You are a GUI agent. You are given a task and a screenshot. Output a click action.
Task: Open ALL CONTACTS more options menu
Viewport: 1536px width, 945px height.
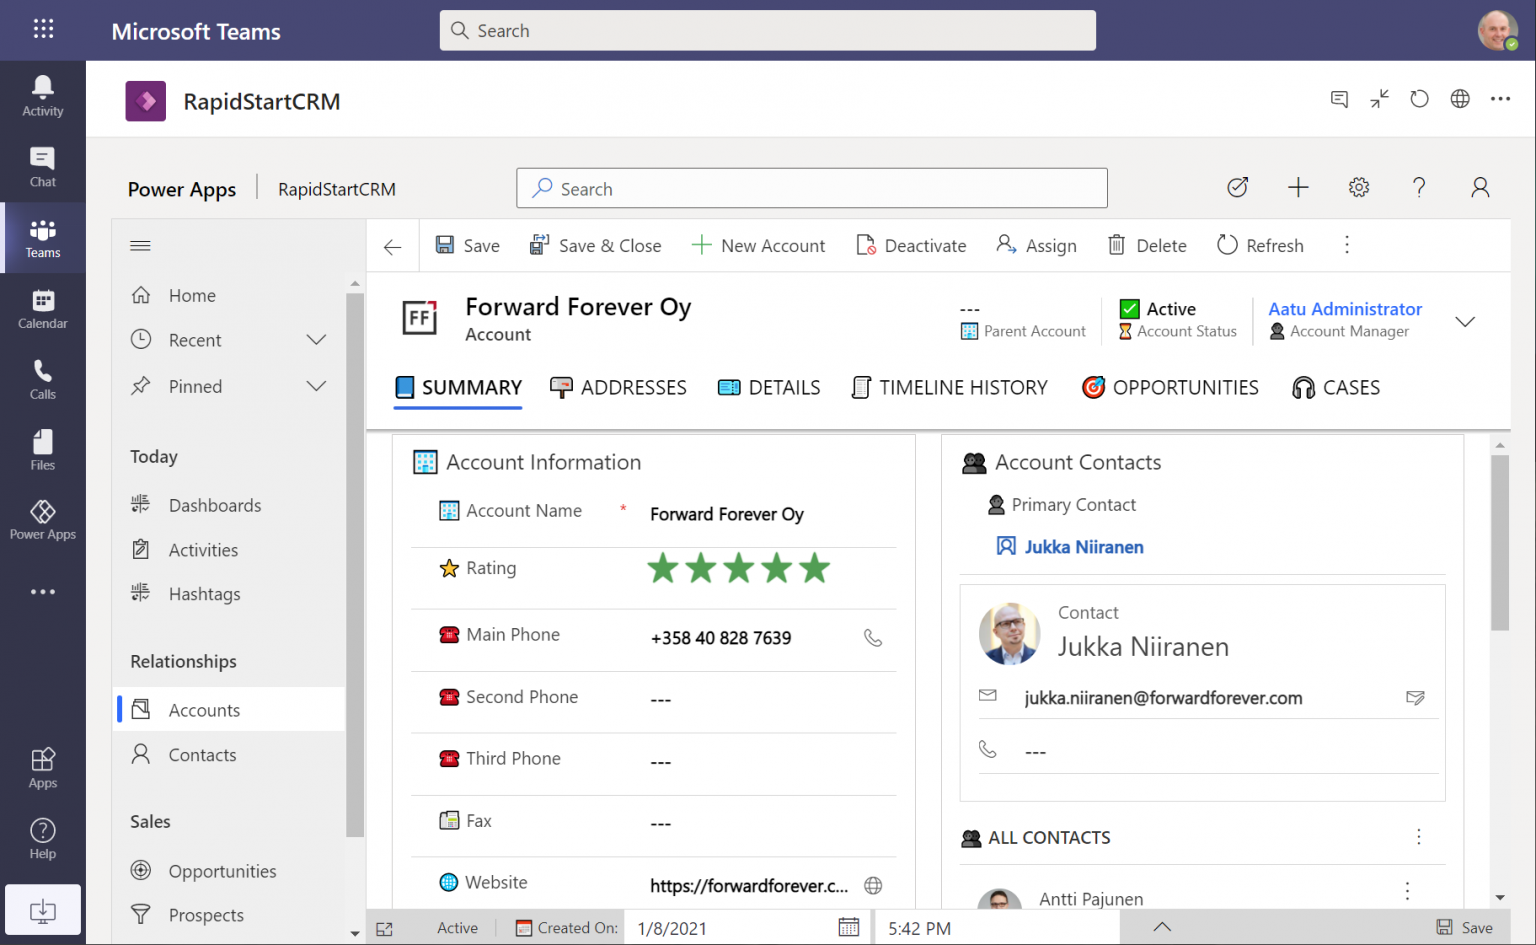[x=1418, y=837]
